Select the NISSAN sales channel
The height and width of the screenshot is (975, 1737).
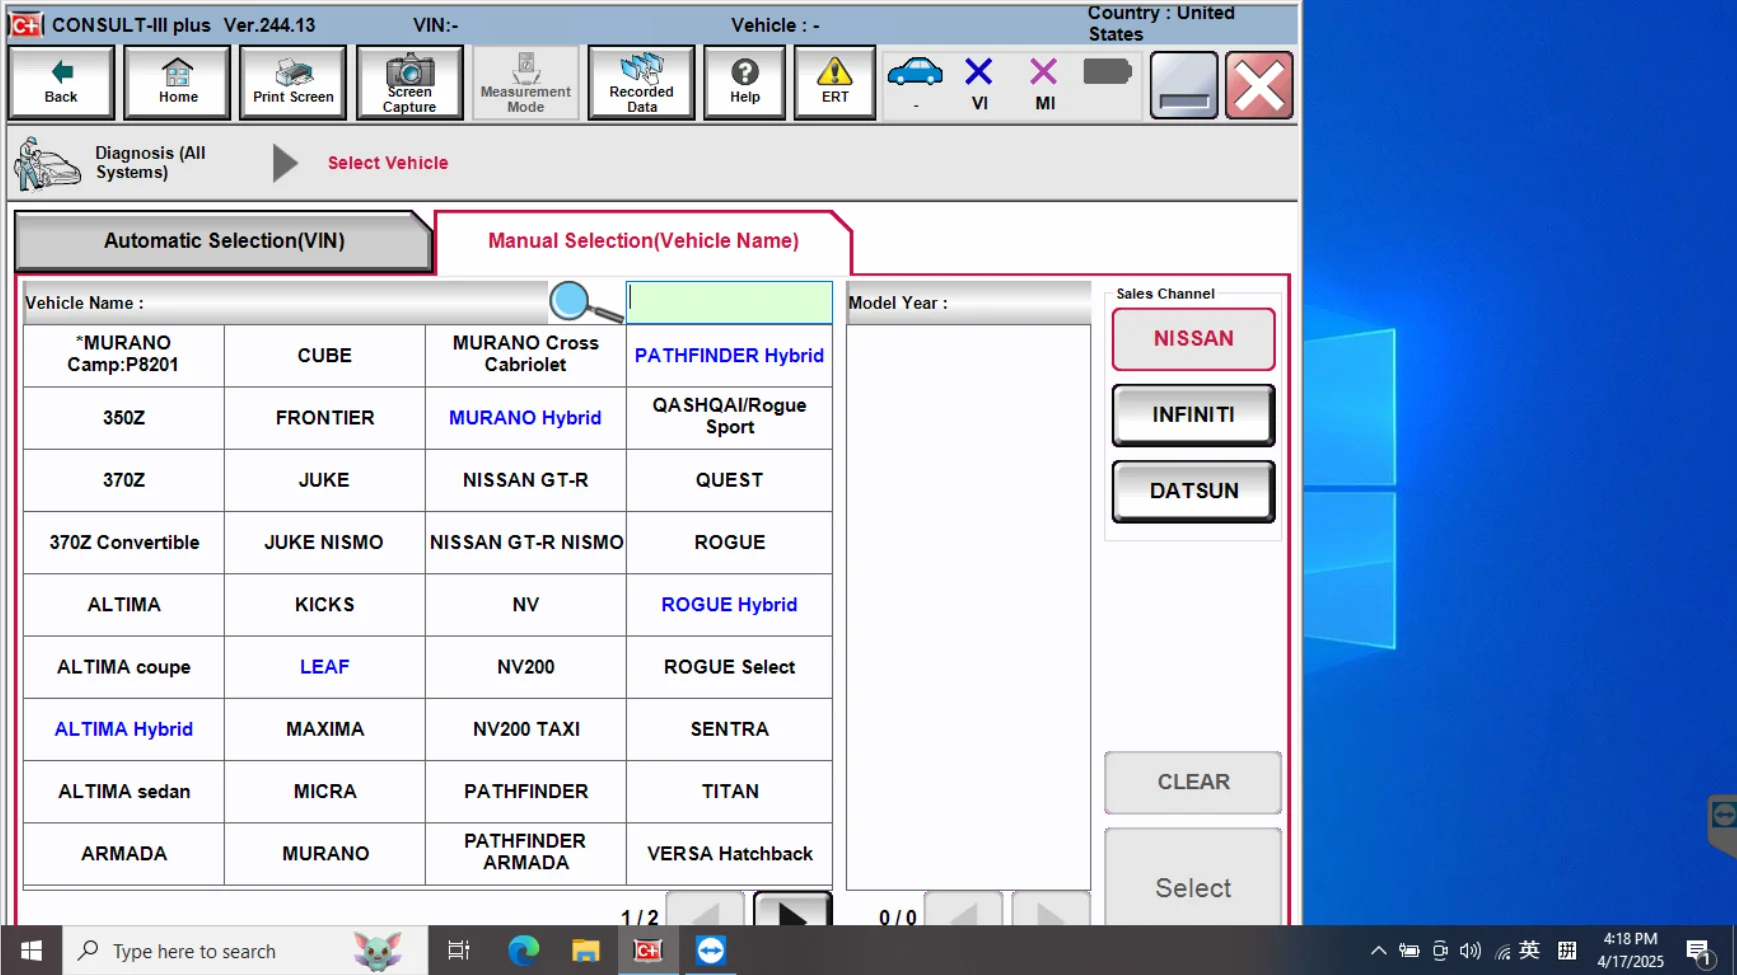(1193, 339)
